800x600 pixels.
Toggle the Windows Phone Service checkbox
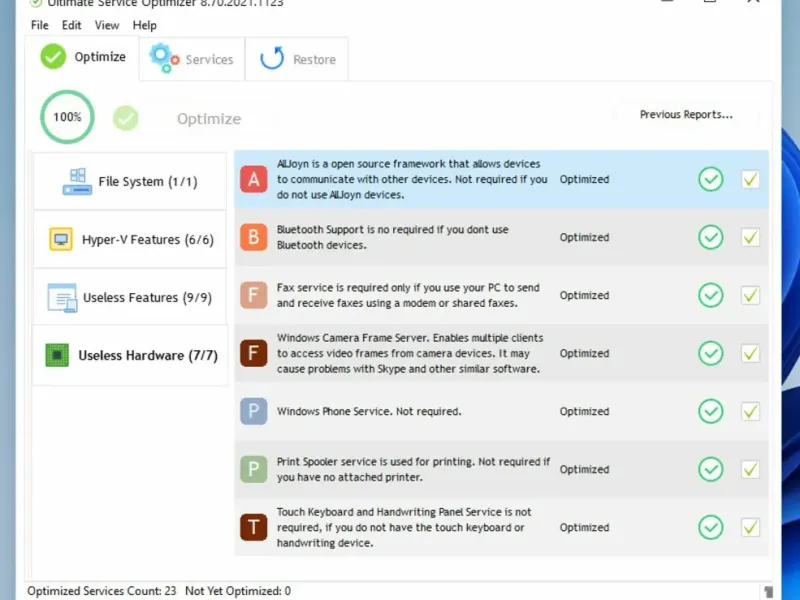tap(750, 411)
